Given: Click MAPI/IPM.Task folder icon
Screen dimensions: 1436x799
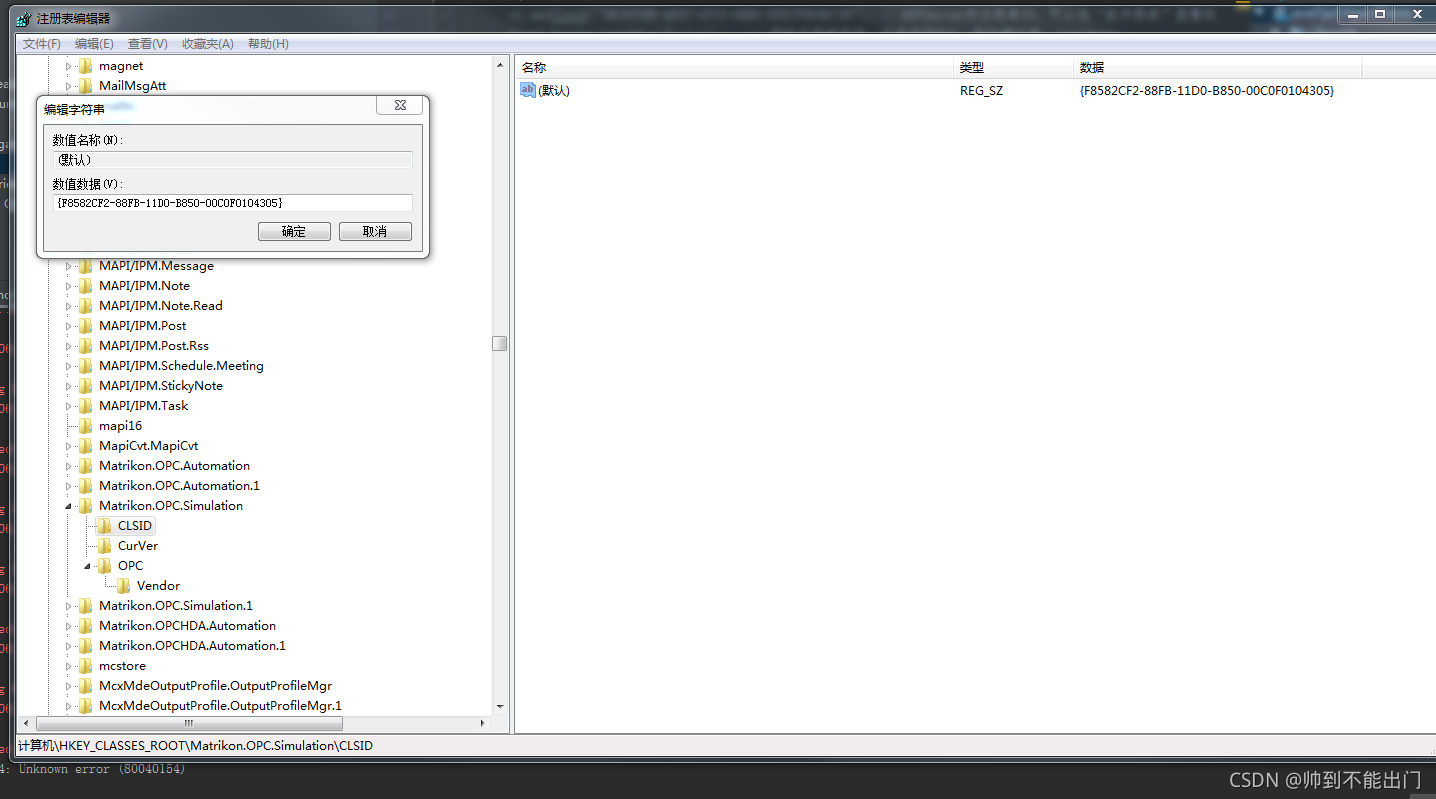Looking at the screenshot, I should (x=86, y=406).
